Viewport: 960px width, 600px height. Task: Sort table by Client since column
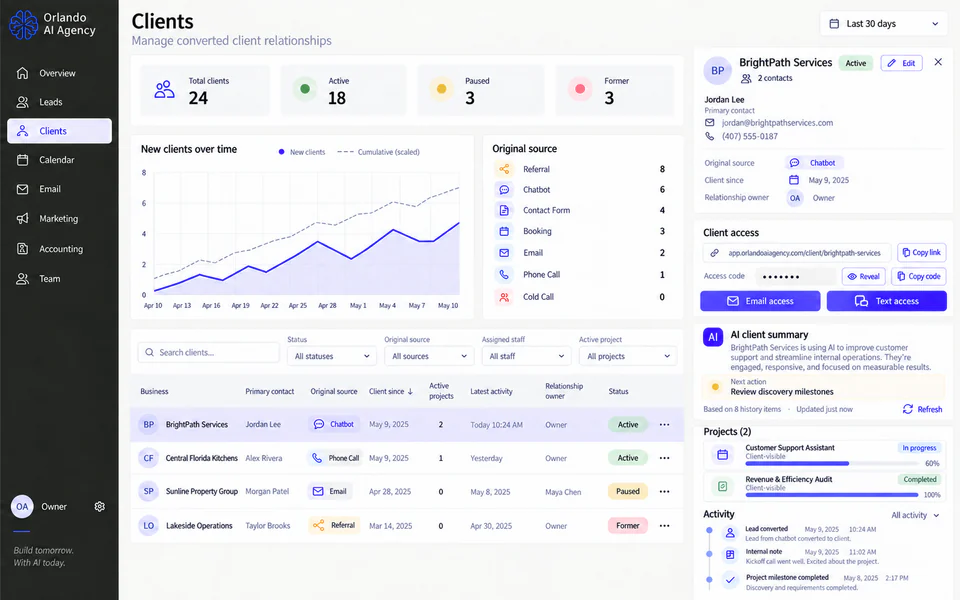391,391
